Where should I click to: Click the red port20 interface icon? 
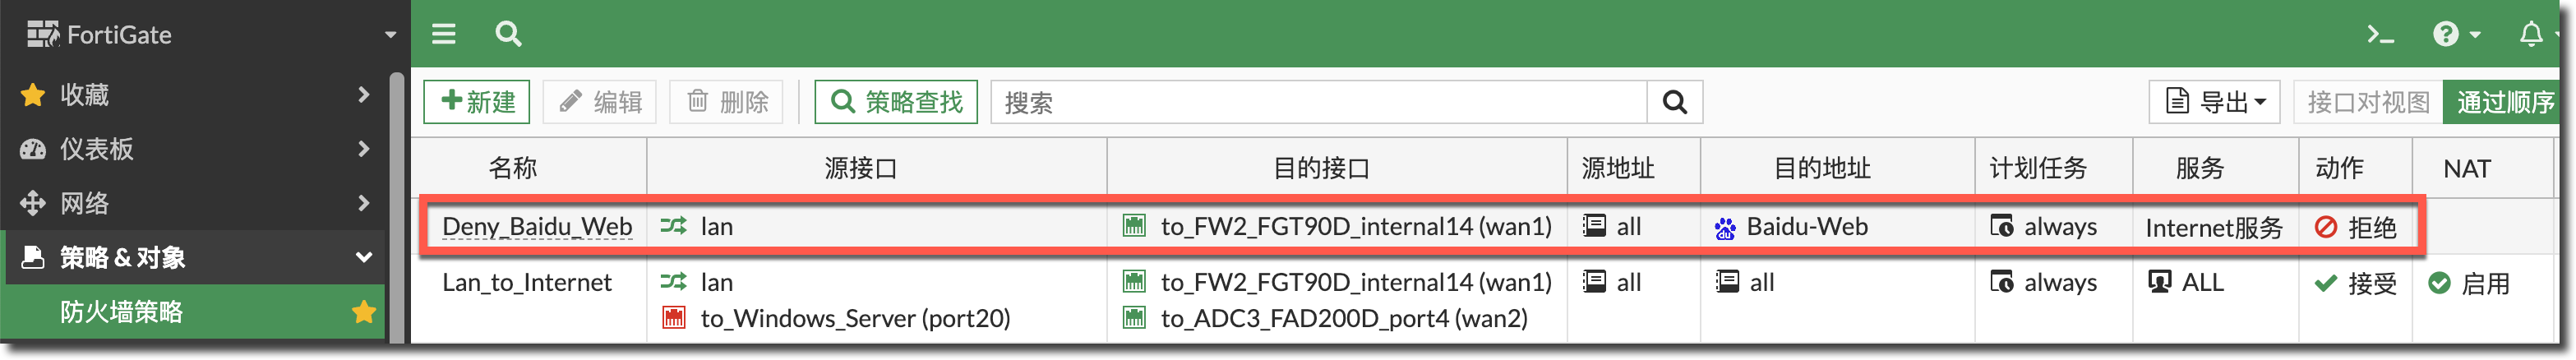(x=674, y=318)
